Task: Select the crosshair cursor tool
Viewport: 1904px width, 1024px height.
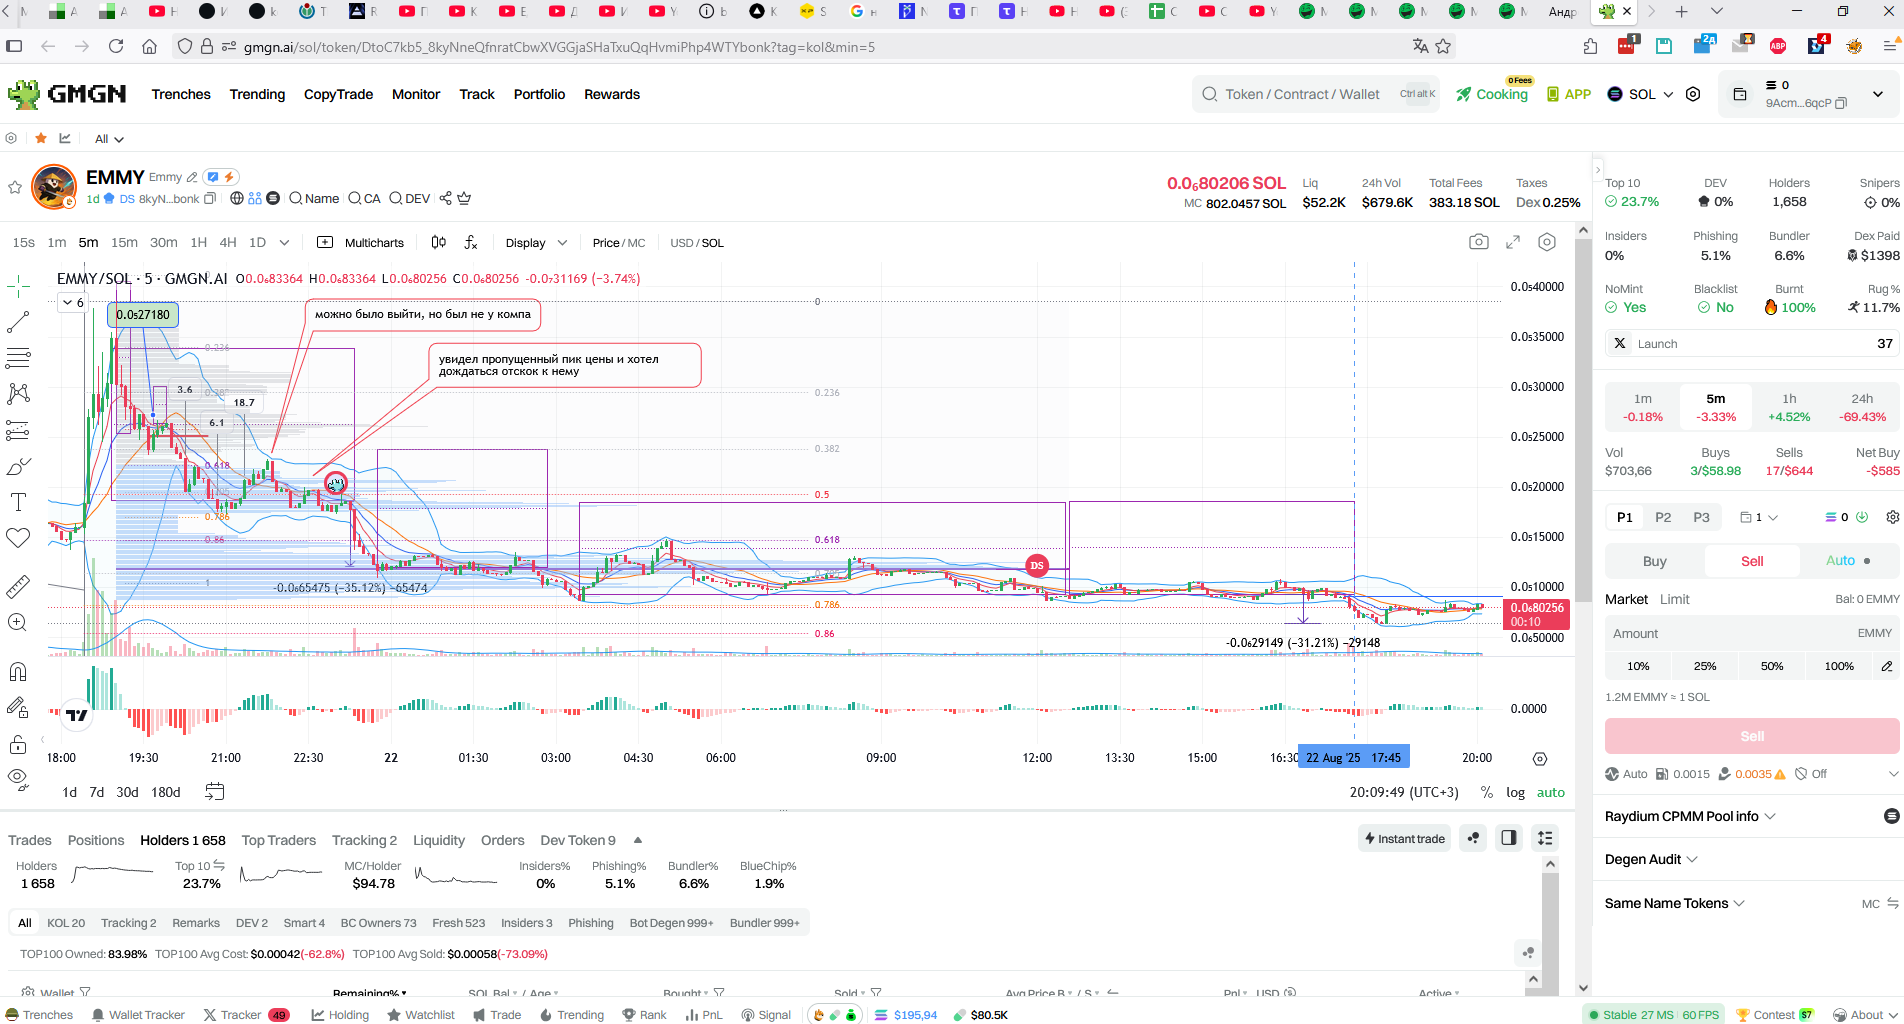Action: coord(18,287)
